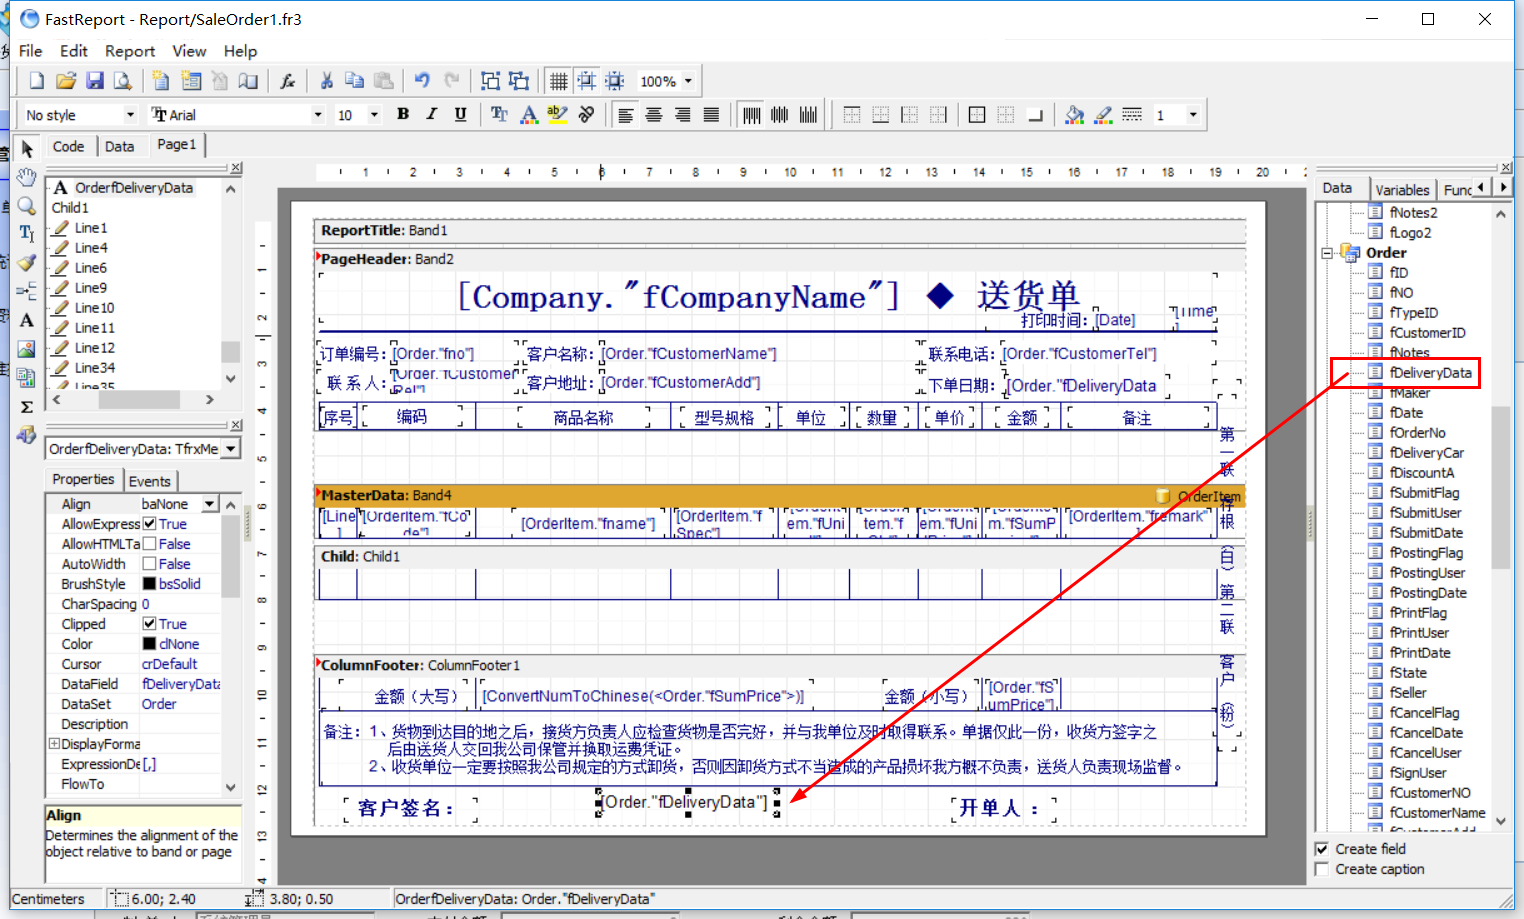
Task: Save the report with floppy icon
Action: click(95, 81)
